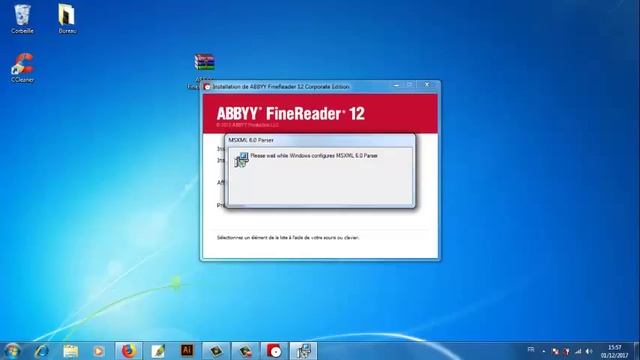This screenshot has width=640, height=360.
Task: Switch to ABBYY FineReader installer taskbar button
Action: (x=275, y=351)
